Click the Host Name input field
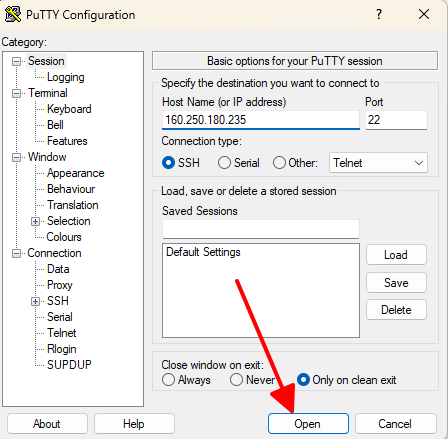The height and width of the screenshot is (439, 448). (x=261, y=120)
